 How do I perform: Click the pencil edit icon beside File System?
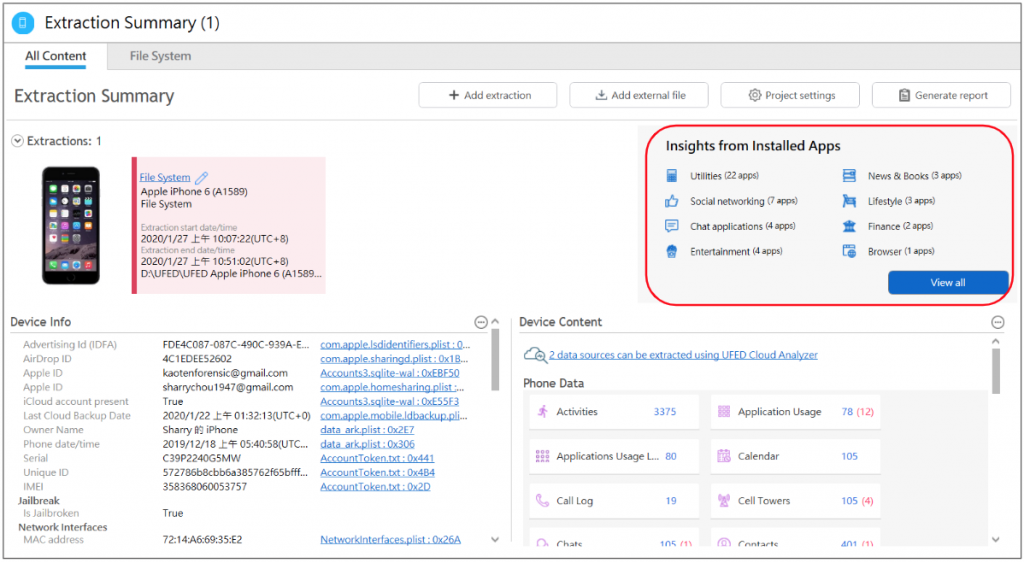point(202,177)
